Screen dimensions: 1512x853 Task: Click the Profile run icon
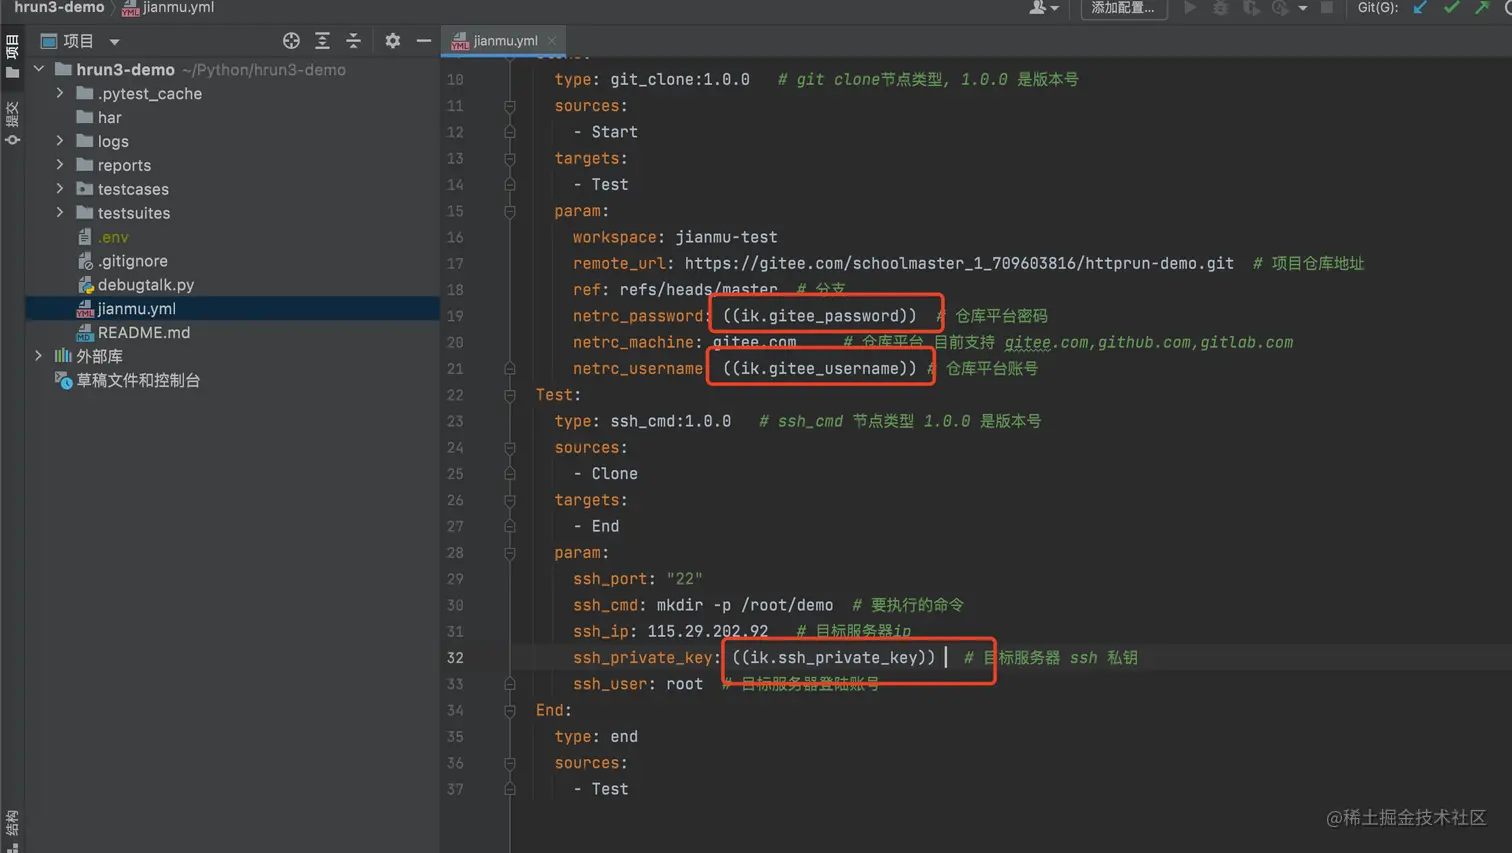1280,8
